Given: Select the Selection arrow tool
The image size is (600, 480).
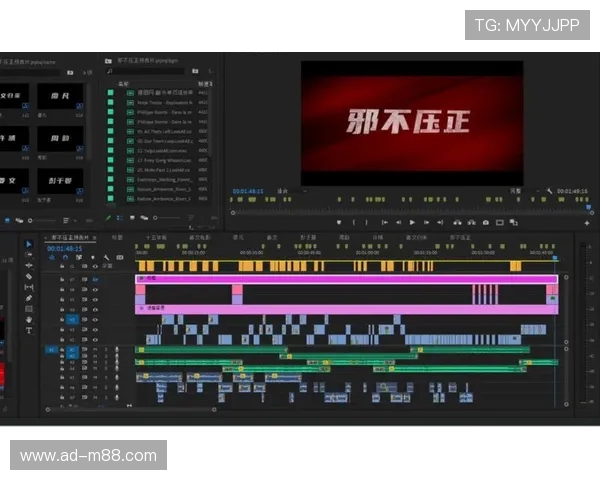Looking at the screenshot, I should (28, 244).
